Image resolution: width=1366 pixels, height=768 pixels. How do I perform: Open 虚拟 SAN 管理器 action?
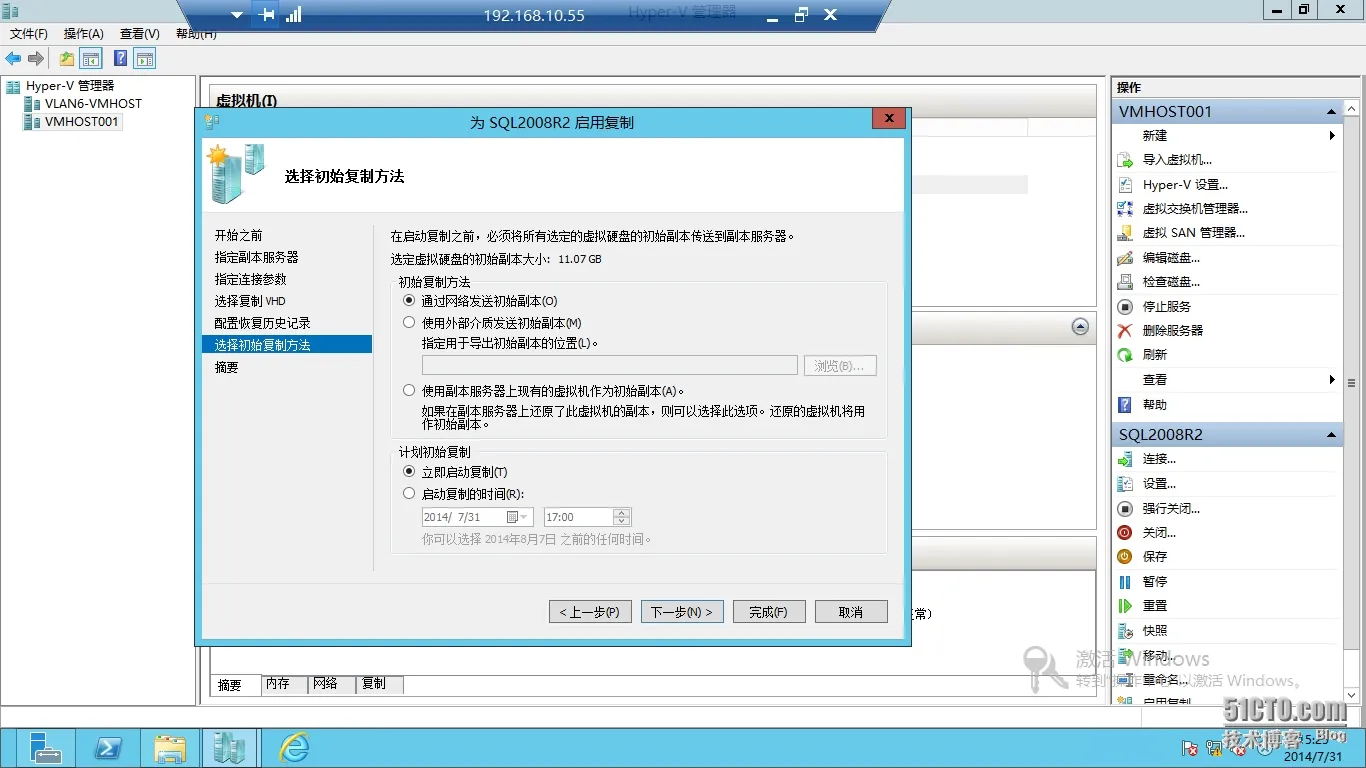click(1193, 233)
